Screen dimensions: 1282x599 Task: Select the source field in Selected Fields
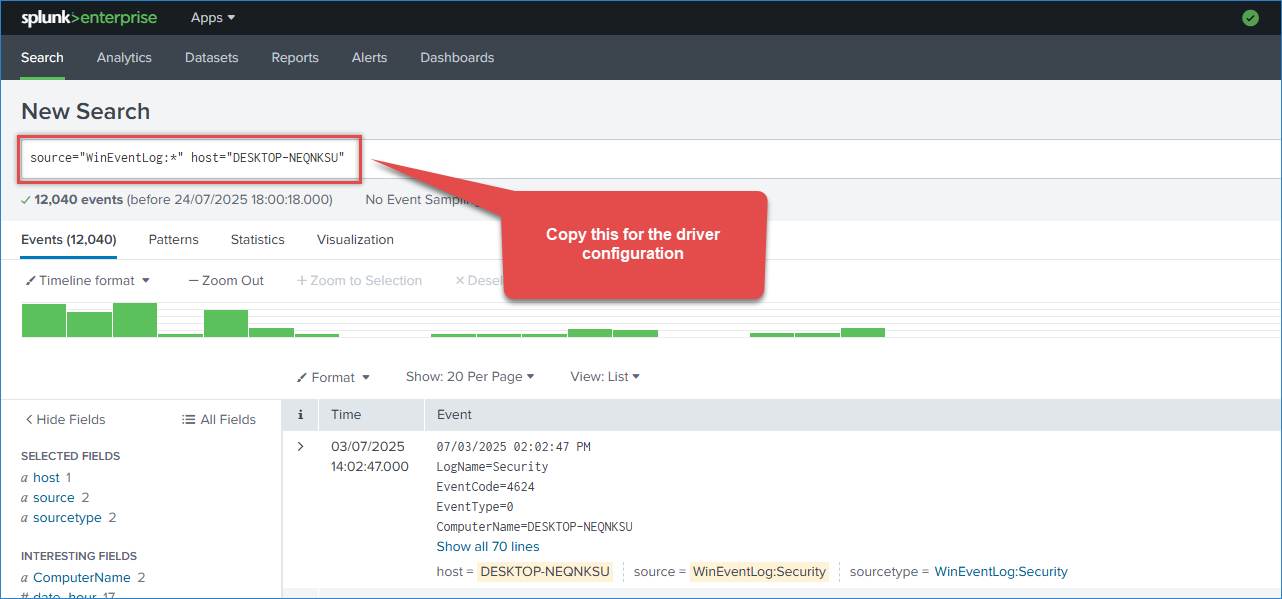[x=54, y=498]
